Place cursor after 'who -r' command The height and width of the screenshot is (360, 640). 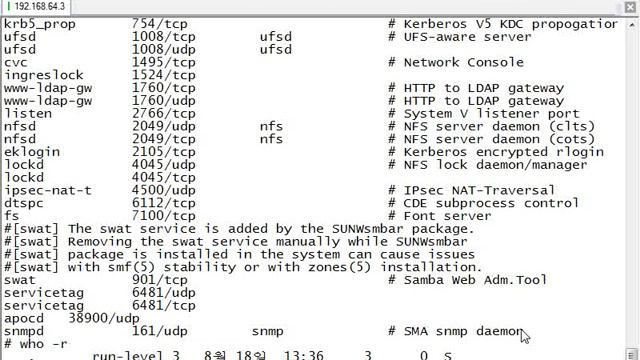click(69, 344)
